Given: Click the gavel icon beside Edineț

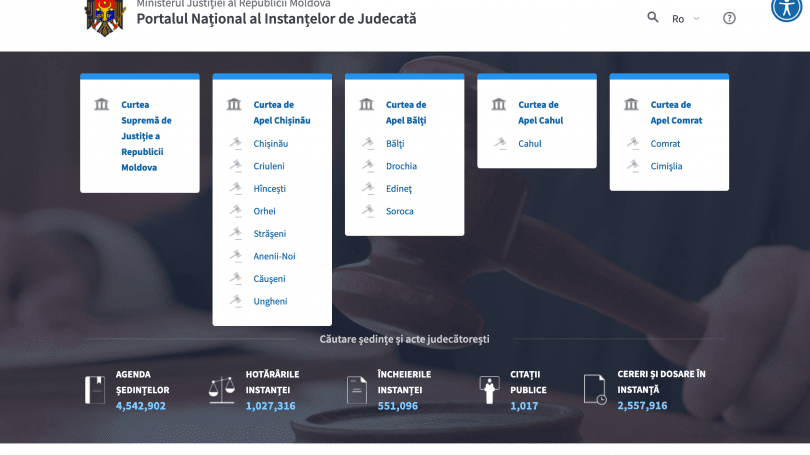Looking at the screenshot, I should 368,188.
